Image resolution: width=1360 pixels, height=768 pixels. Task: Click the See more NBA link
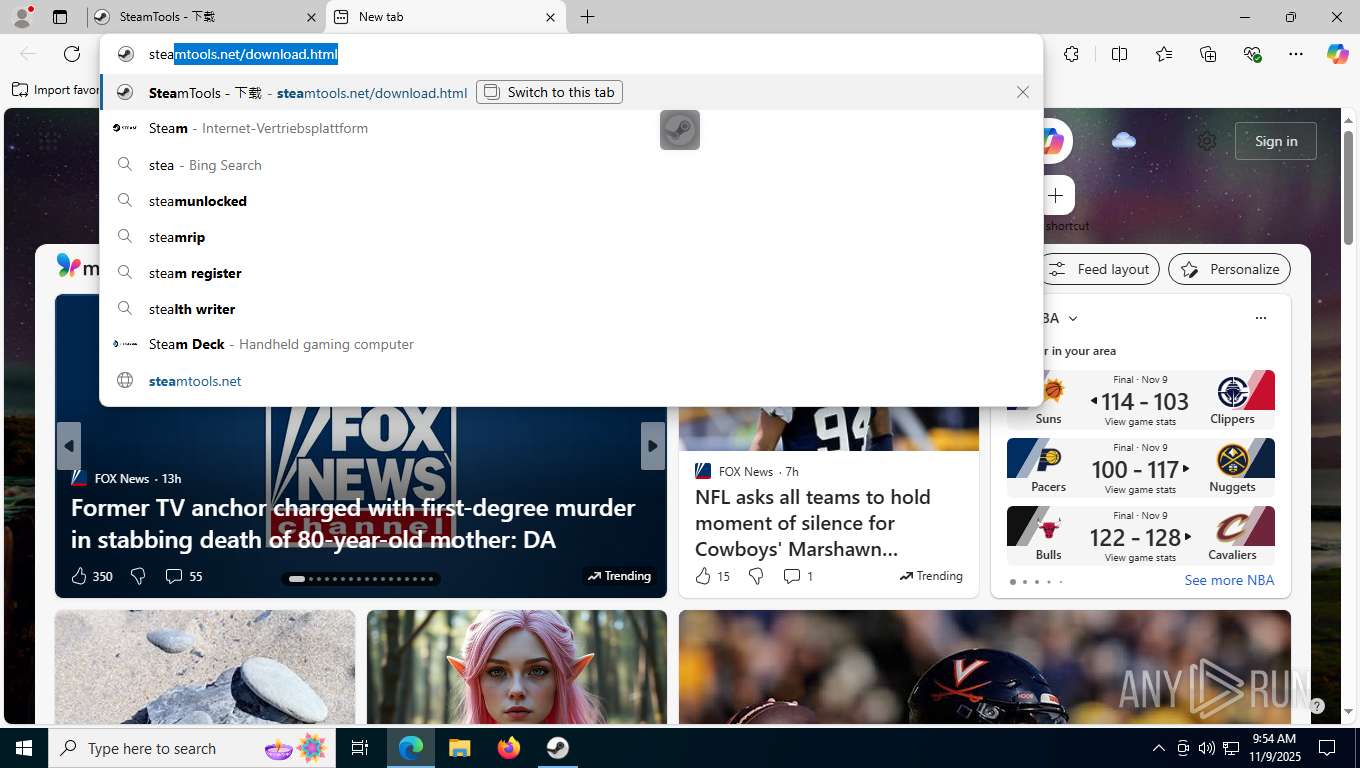pyautogui.click(x=1229, y=580)
